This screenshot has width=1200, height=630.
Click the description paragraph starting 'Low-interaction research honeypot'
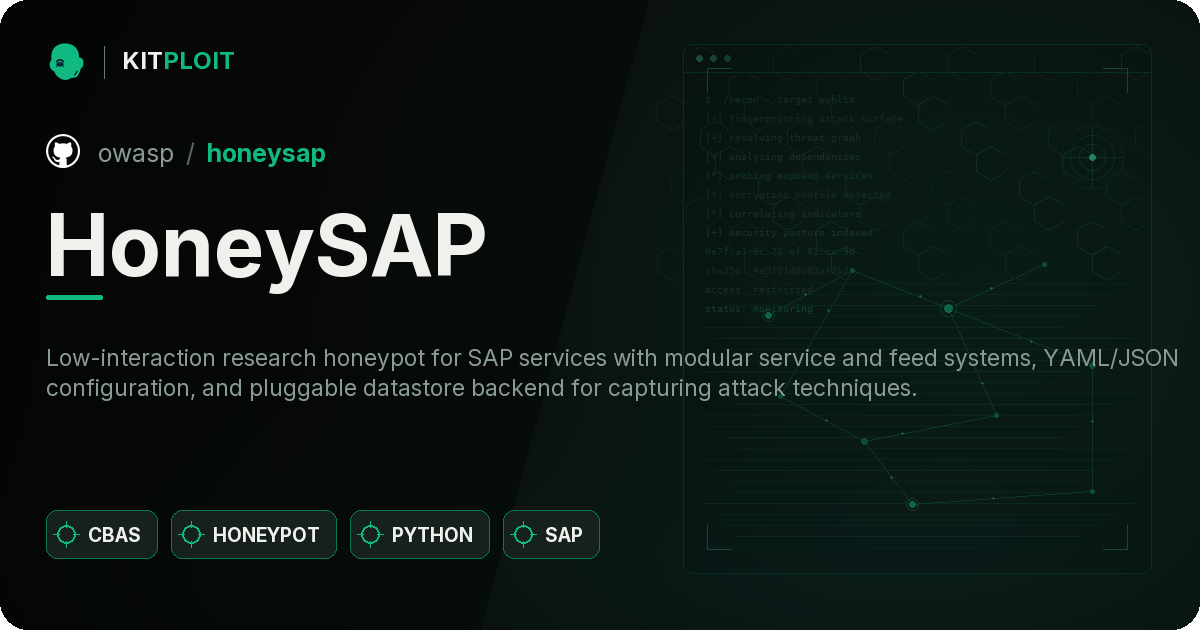coord(613,373)
